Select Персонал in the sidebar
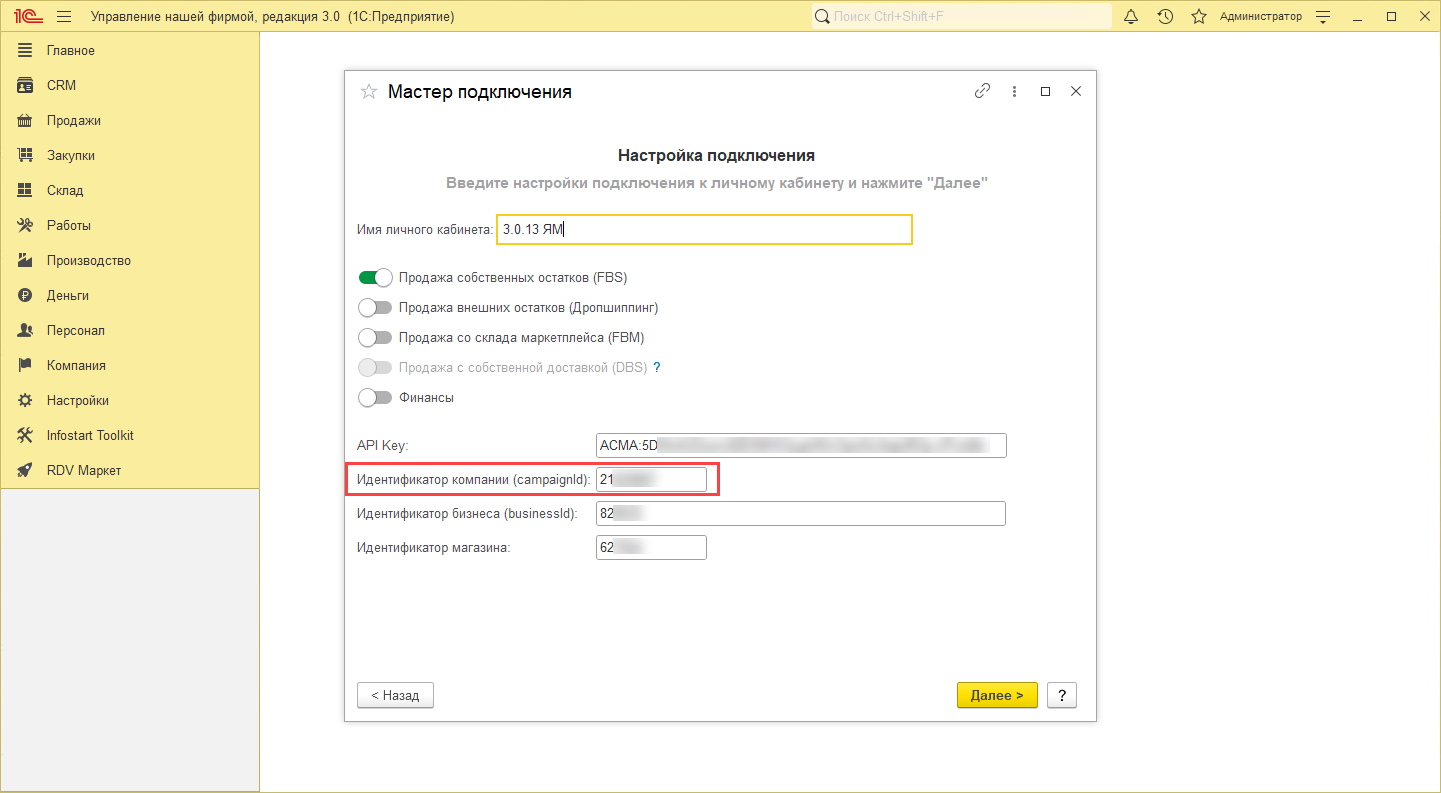Screen dimensions: 1441x793 click(x=130, y=330)
